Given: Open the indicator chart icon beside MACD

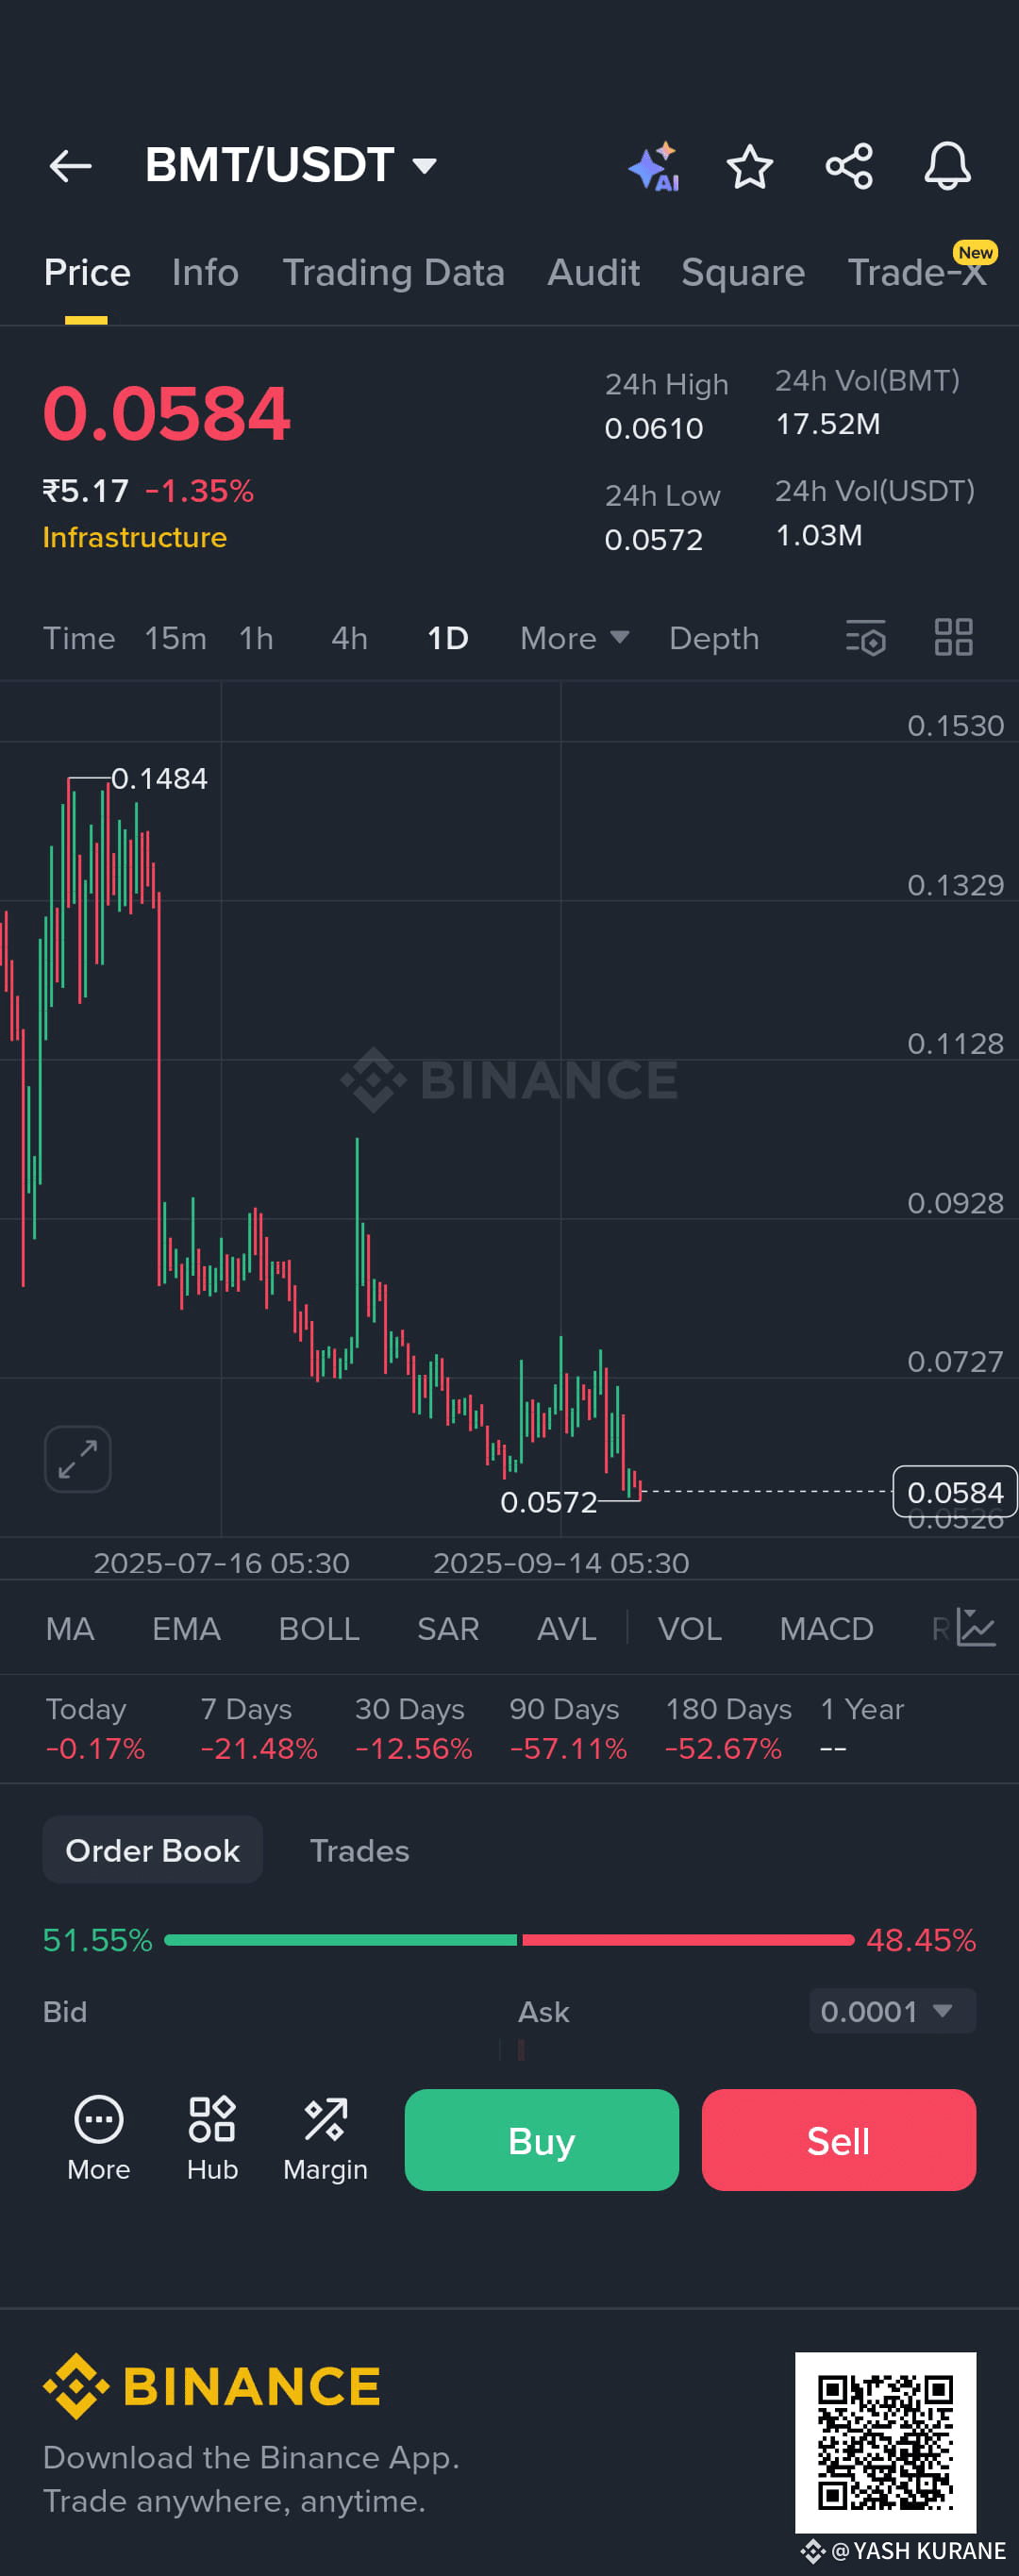Looking at the screenshot, I should click(x=975, y=1627).
